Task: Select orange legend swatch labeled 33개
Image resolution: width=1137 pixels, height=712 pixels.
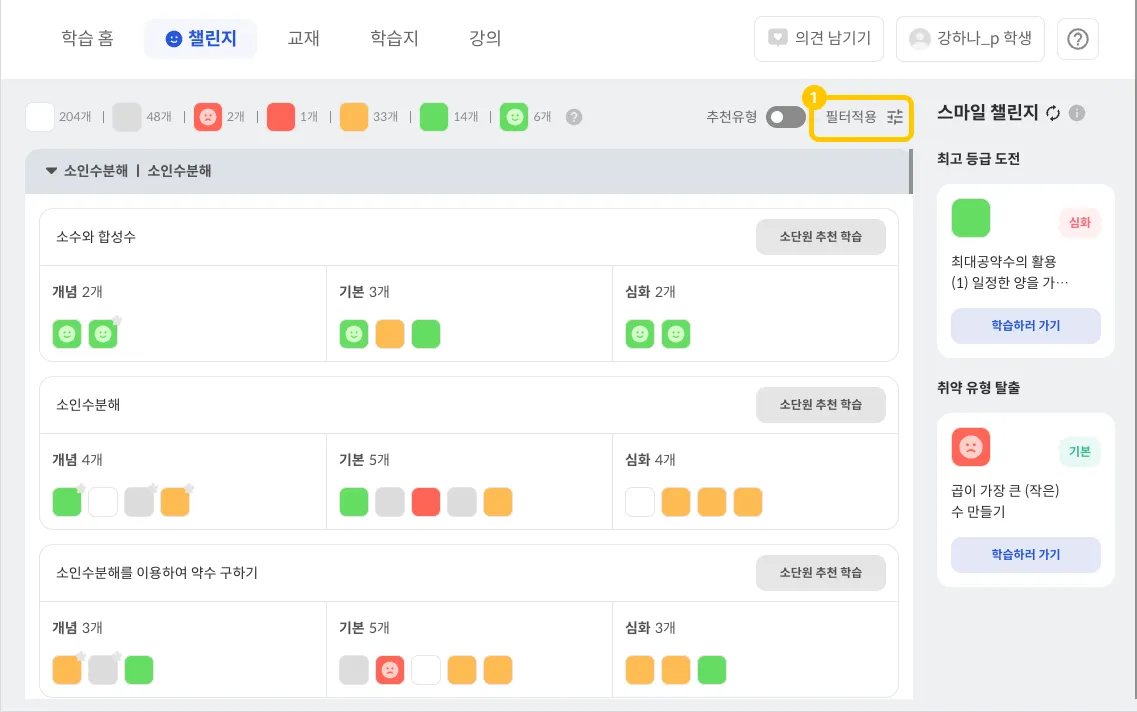Action: tap(354, 117)
